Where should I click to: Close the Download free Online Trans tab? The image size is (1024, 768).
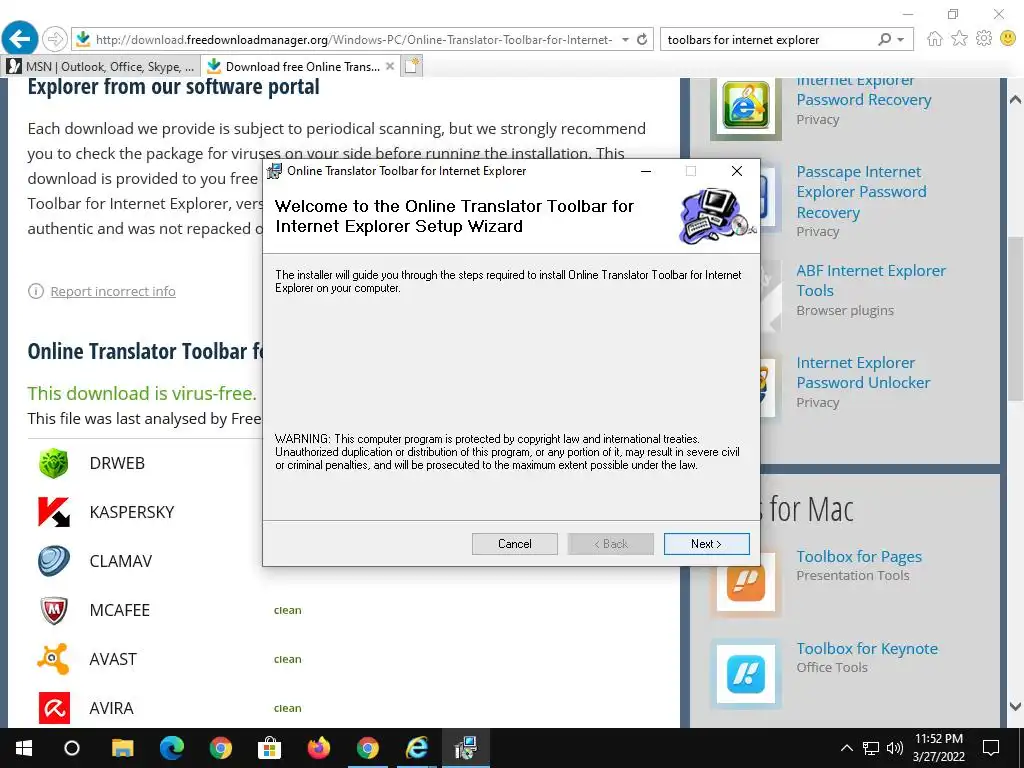click(x=390, y=67)
